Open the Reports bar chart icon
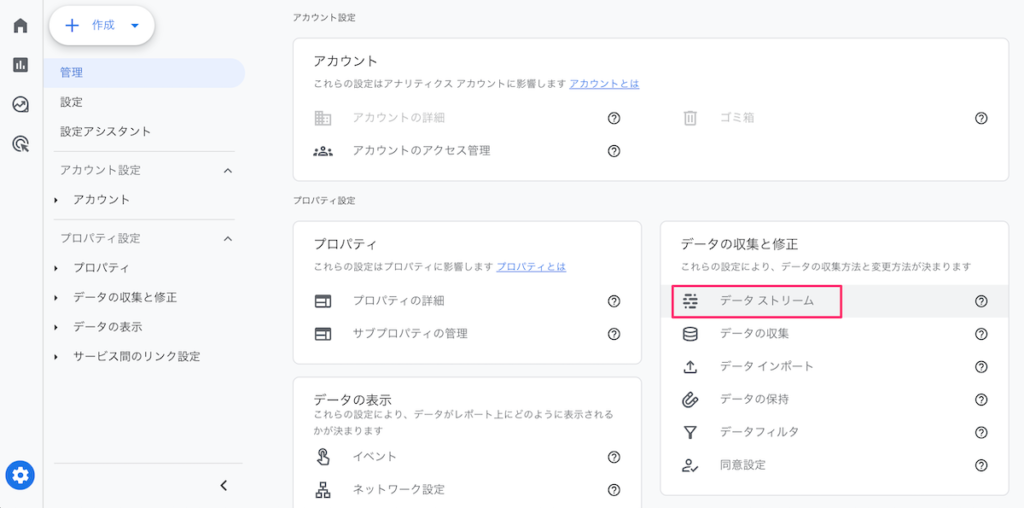Image resolution: width=1024 pixels, height=508 pixels. point(20,65)
